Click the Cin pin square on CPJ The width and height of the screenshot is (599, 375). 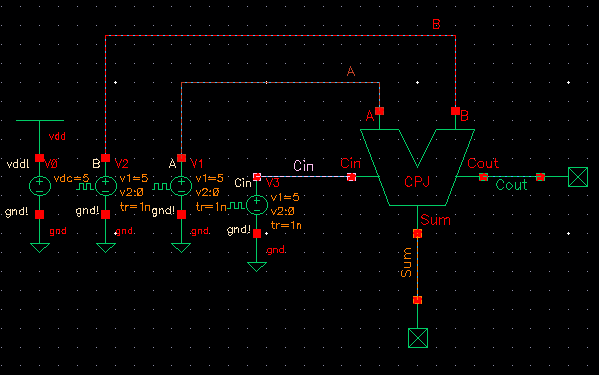click(351, 177)
